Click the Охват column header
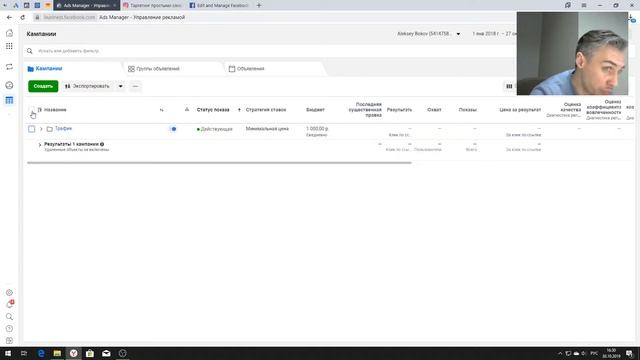 [x=434, y=110]
